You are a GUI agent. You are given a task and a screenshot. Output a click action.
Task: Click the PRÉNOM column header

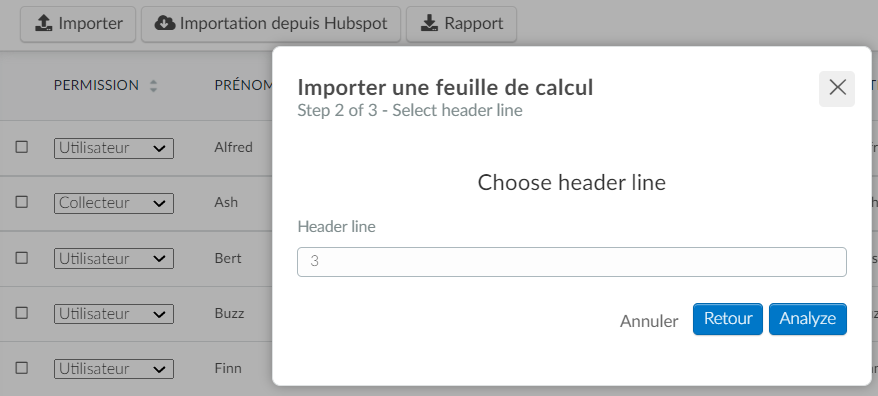click(x=244, y=86)
